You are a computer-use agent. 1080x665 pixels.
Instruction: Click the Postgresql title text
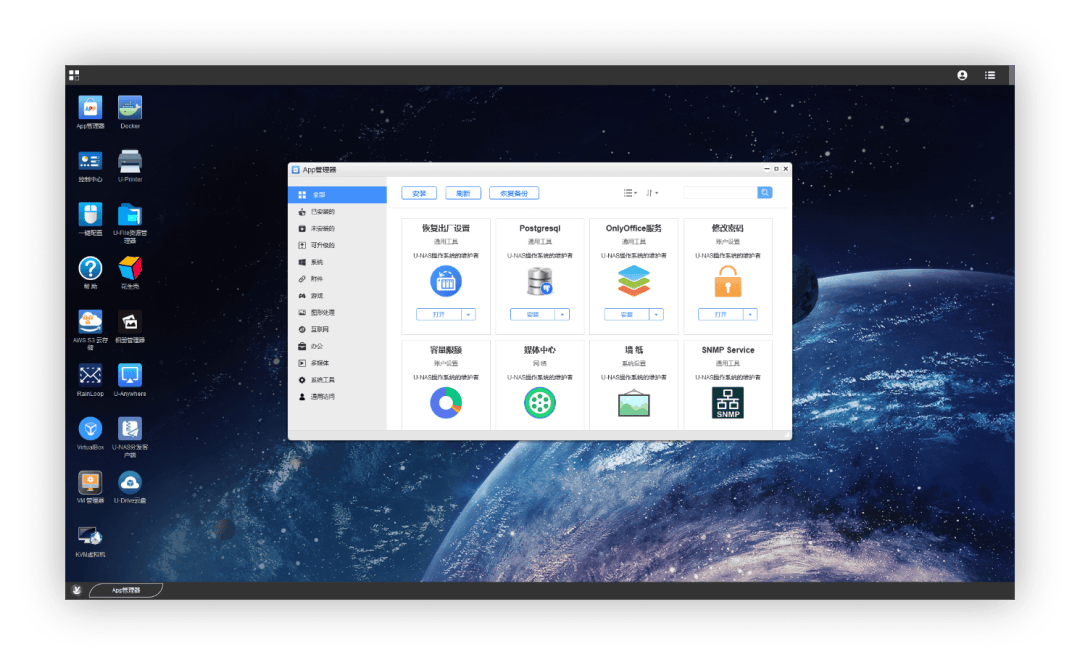click(540, 228)
